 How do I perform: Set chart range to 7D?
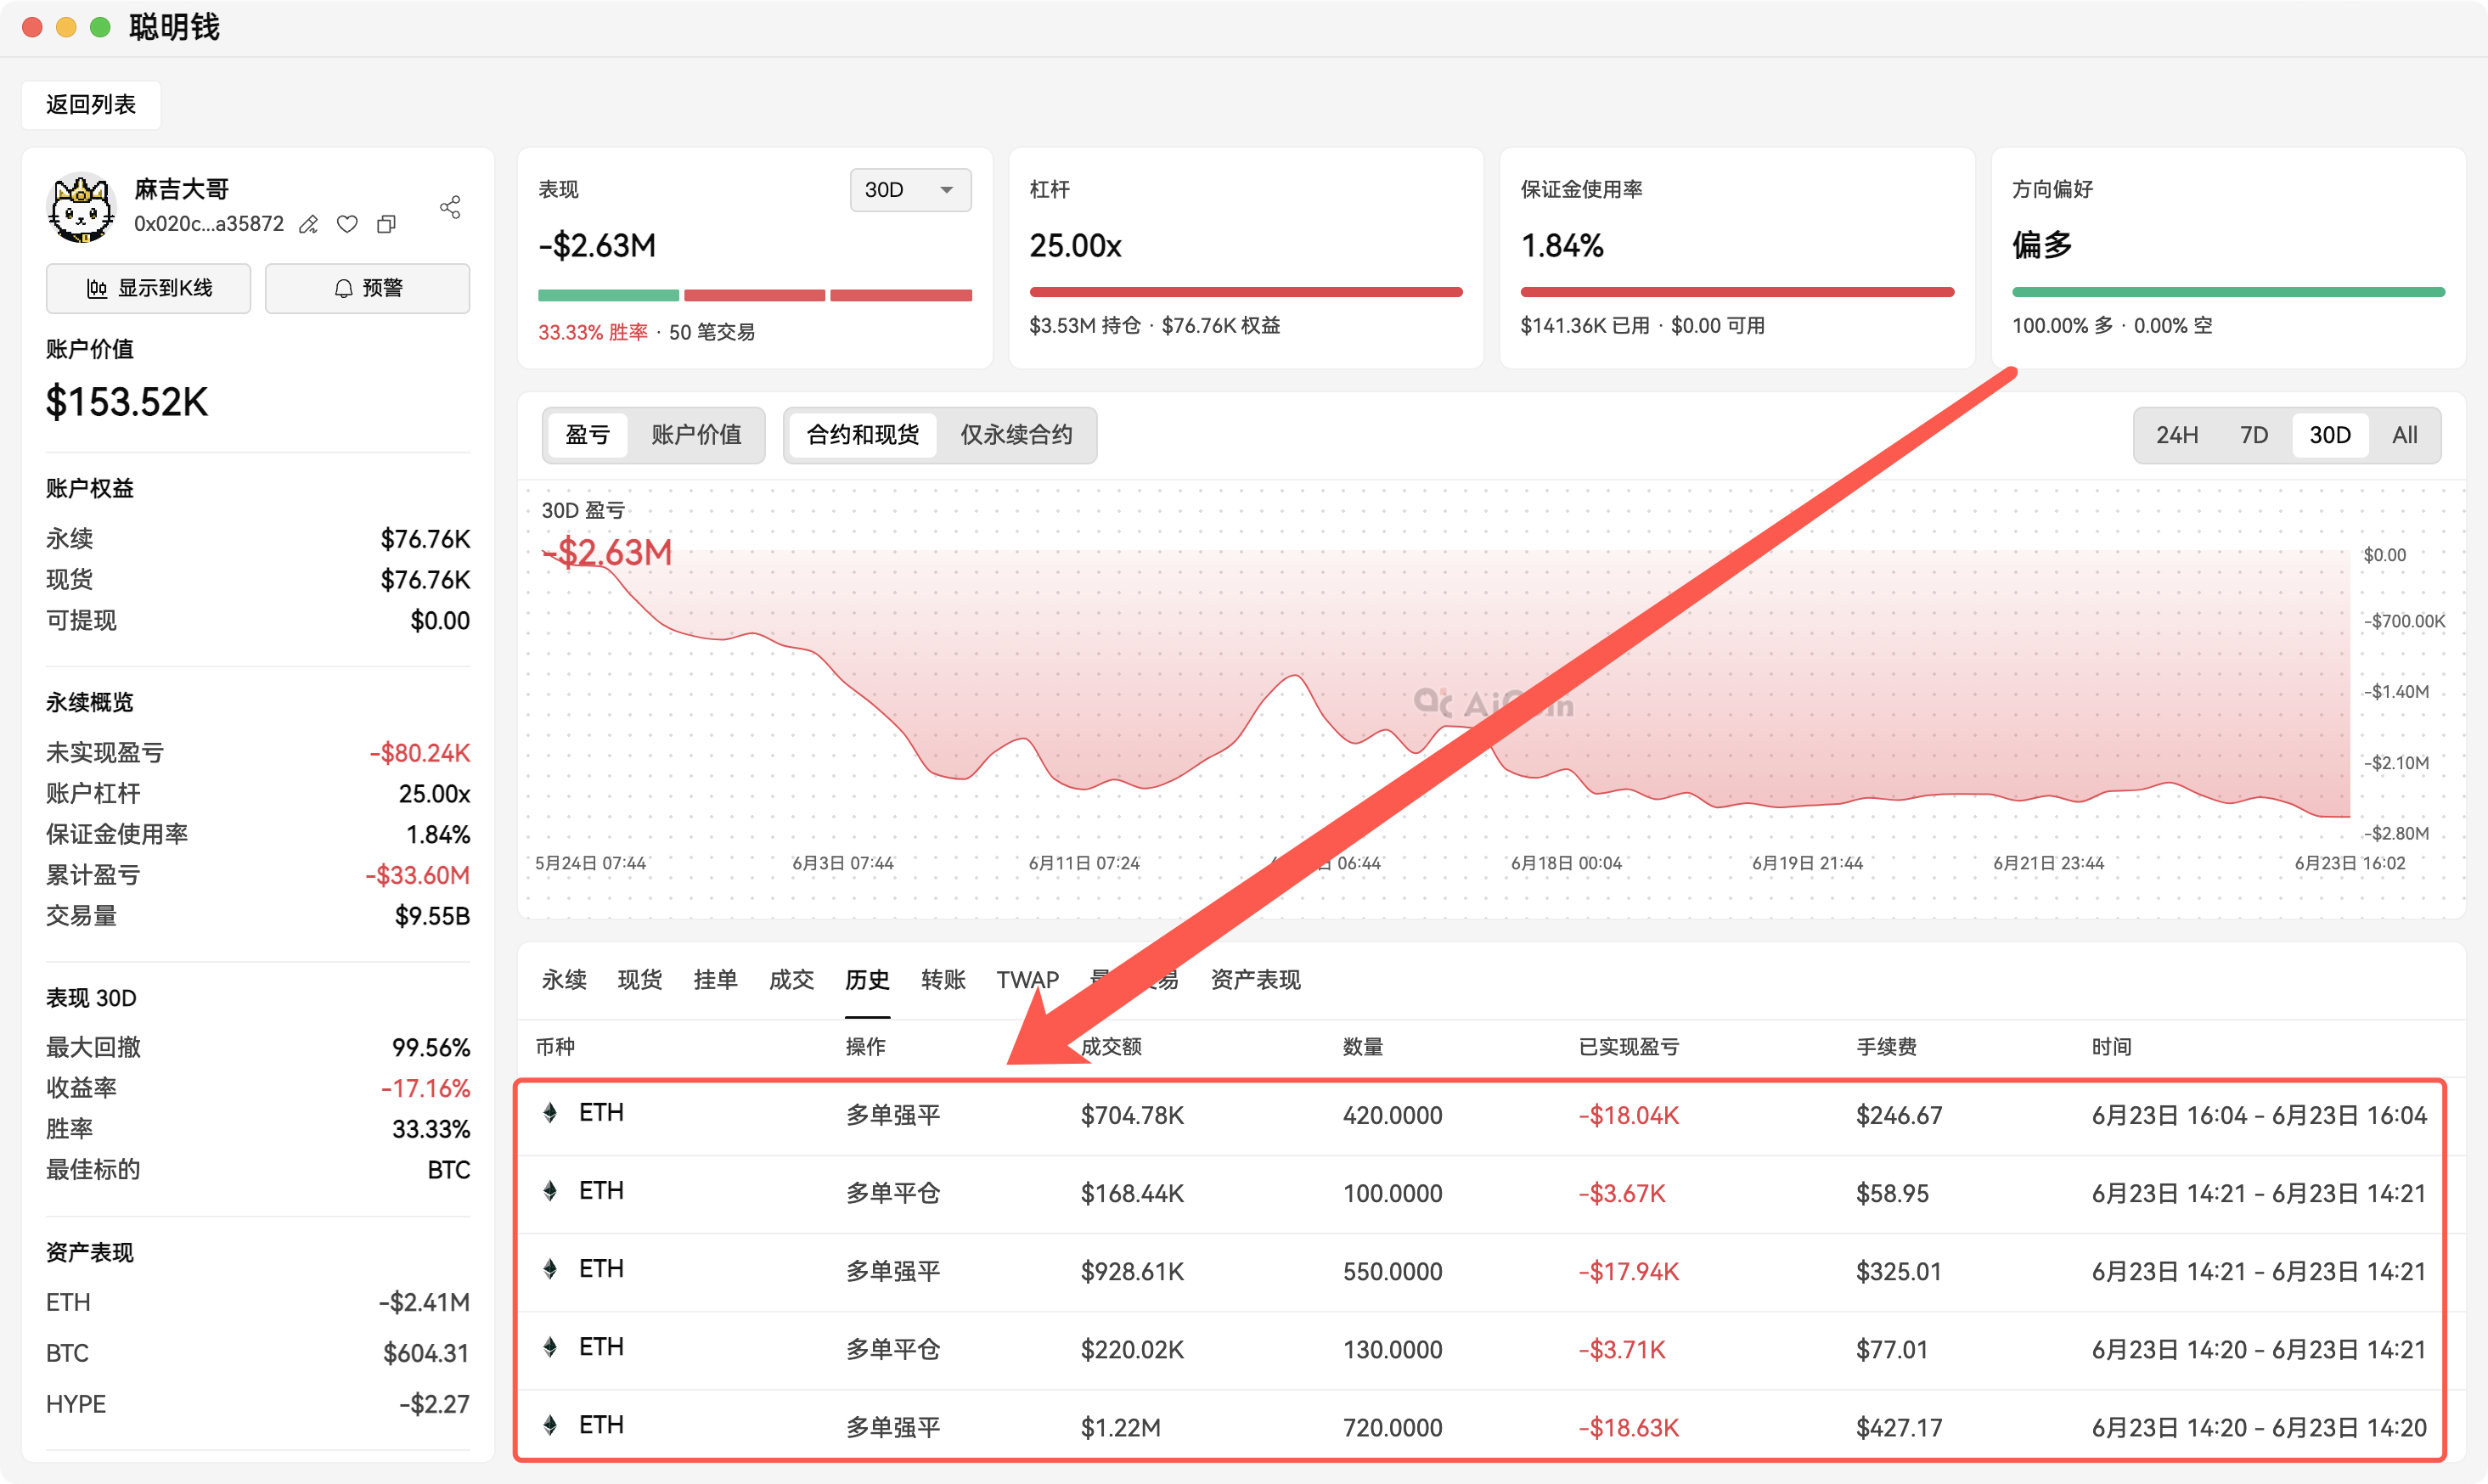point(2254,435)
